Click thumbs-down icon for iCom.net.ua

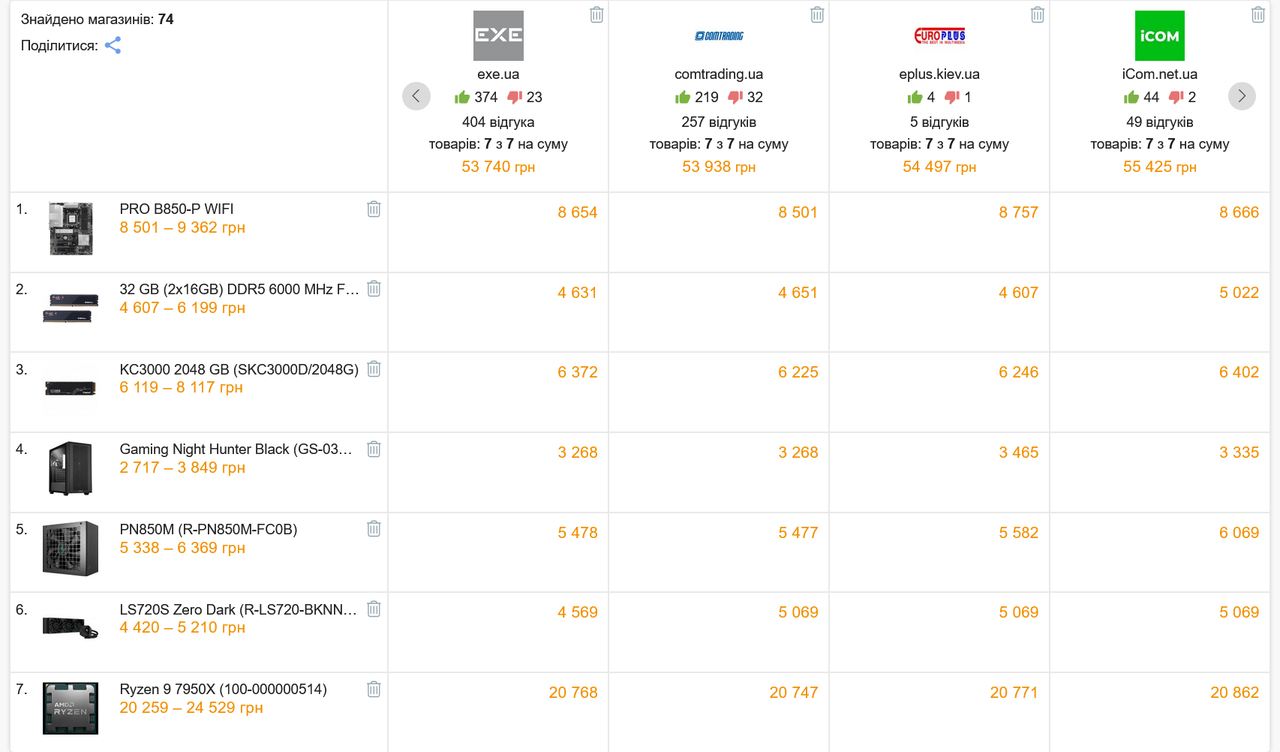click(x=1176, y=97)
